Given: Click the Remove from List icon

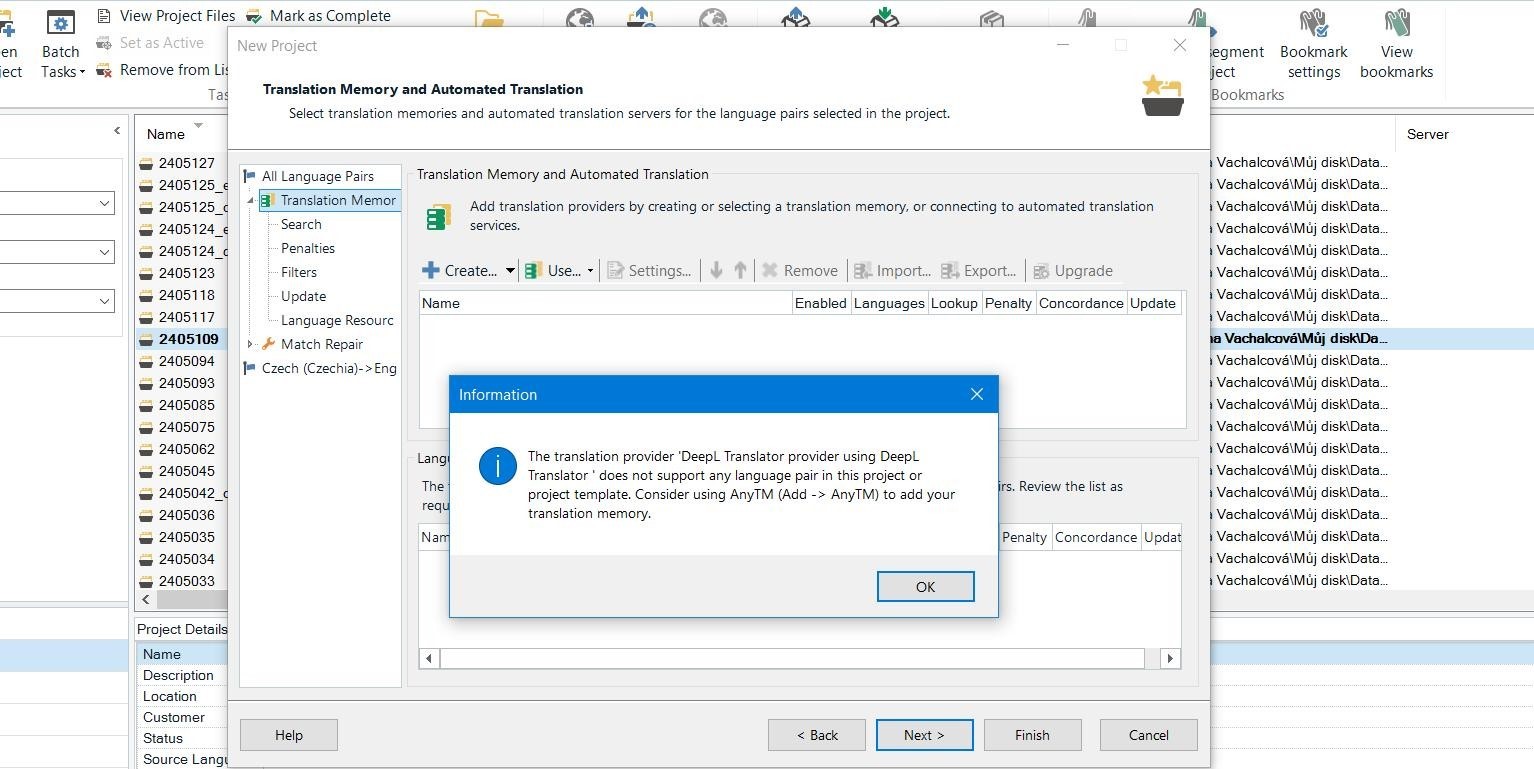Looking at the screenshot, I should point(104,70).
